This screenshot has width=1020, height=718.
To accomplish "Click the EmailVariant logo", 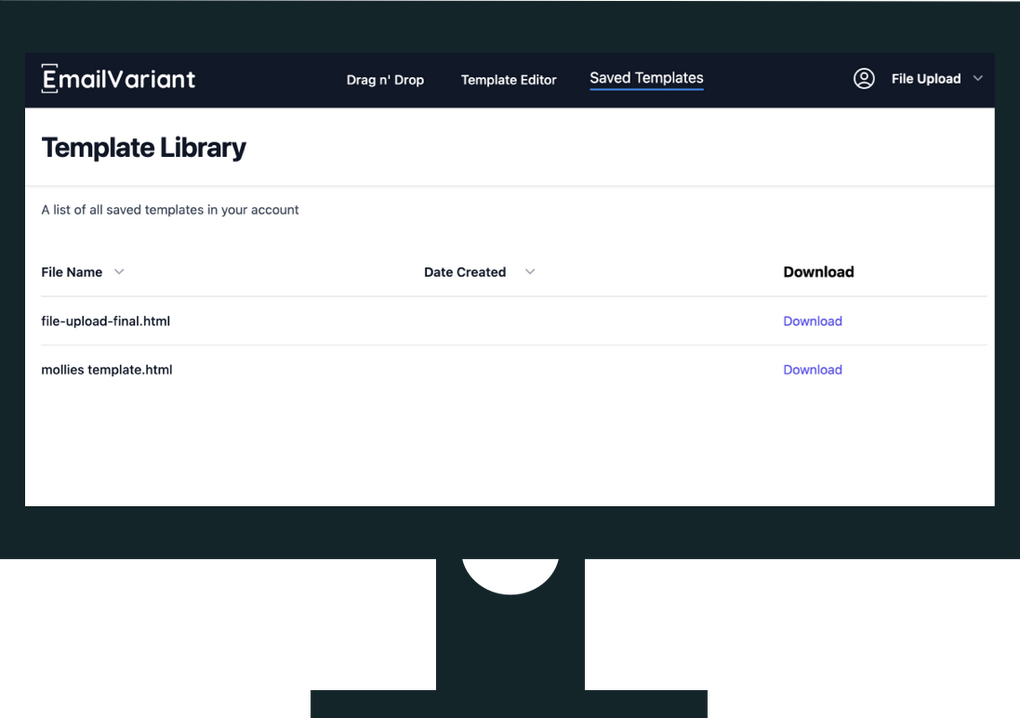I will 118,79.
